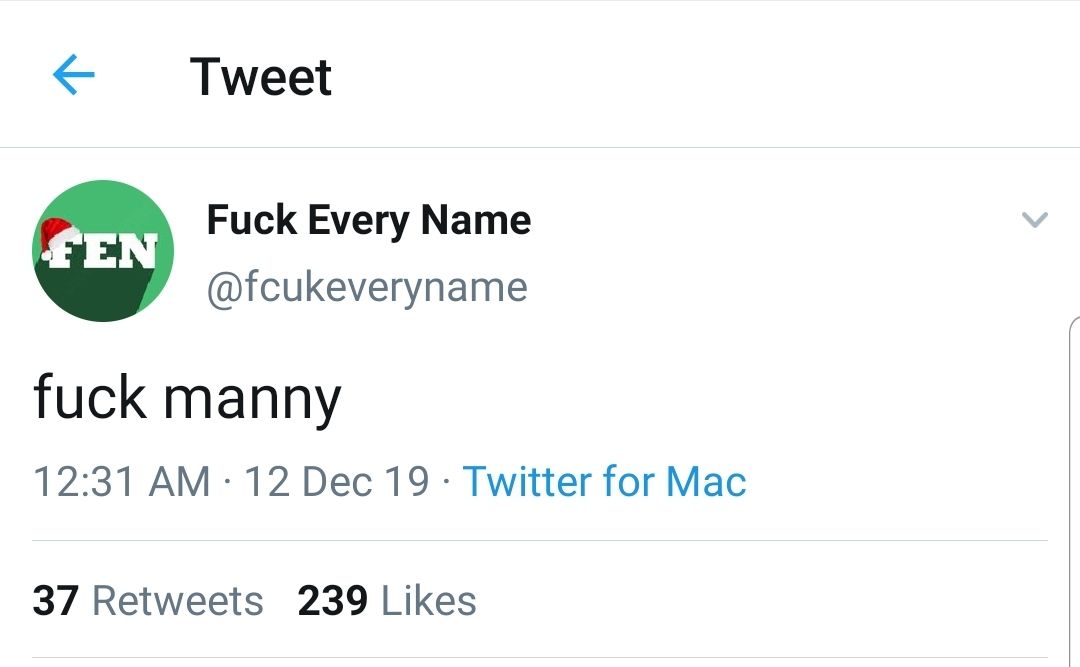This screenshot has height=667, width=1080.
Task: Open the @fcukeveryname handle
Action: click(x=367, y=287)
